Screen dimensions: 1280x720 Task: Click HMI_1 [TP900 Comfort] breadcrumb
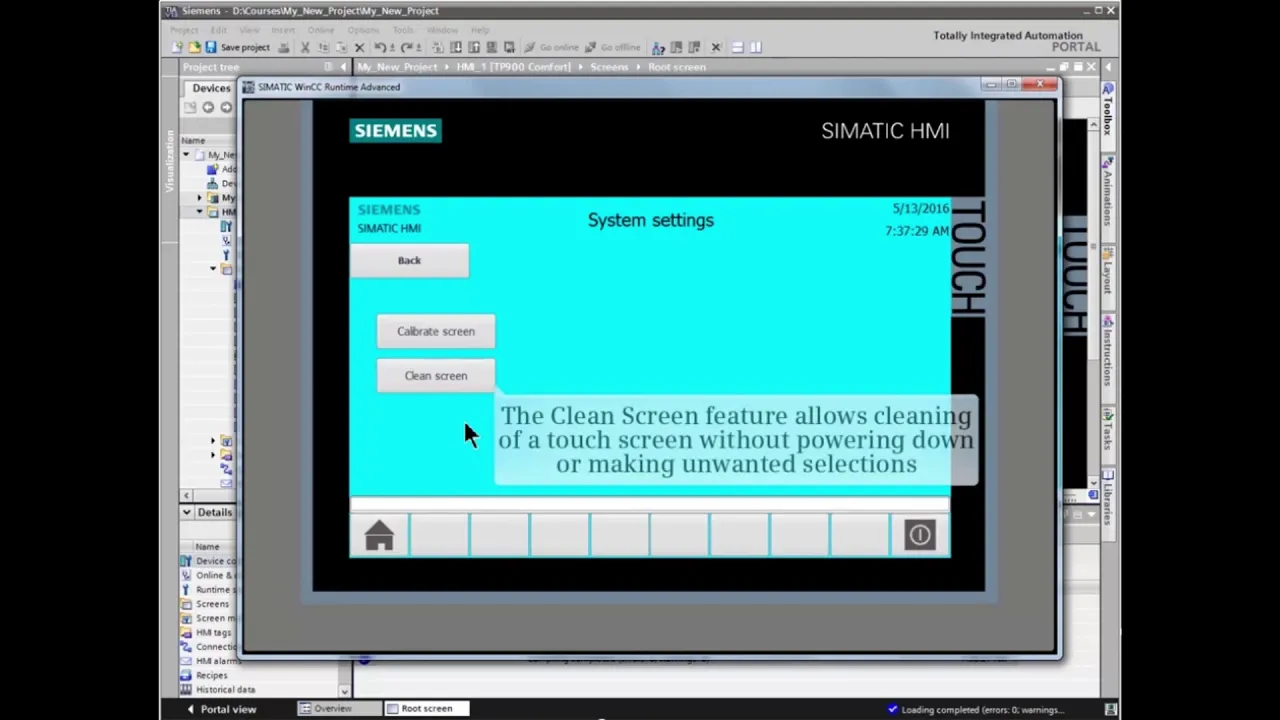513,67
